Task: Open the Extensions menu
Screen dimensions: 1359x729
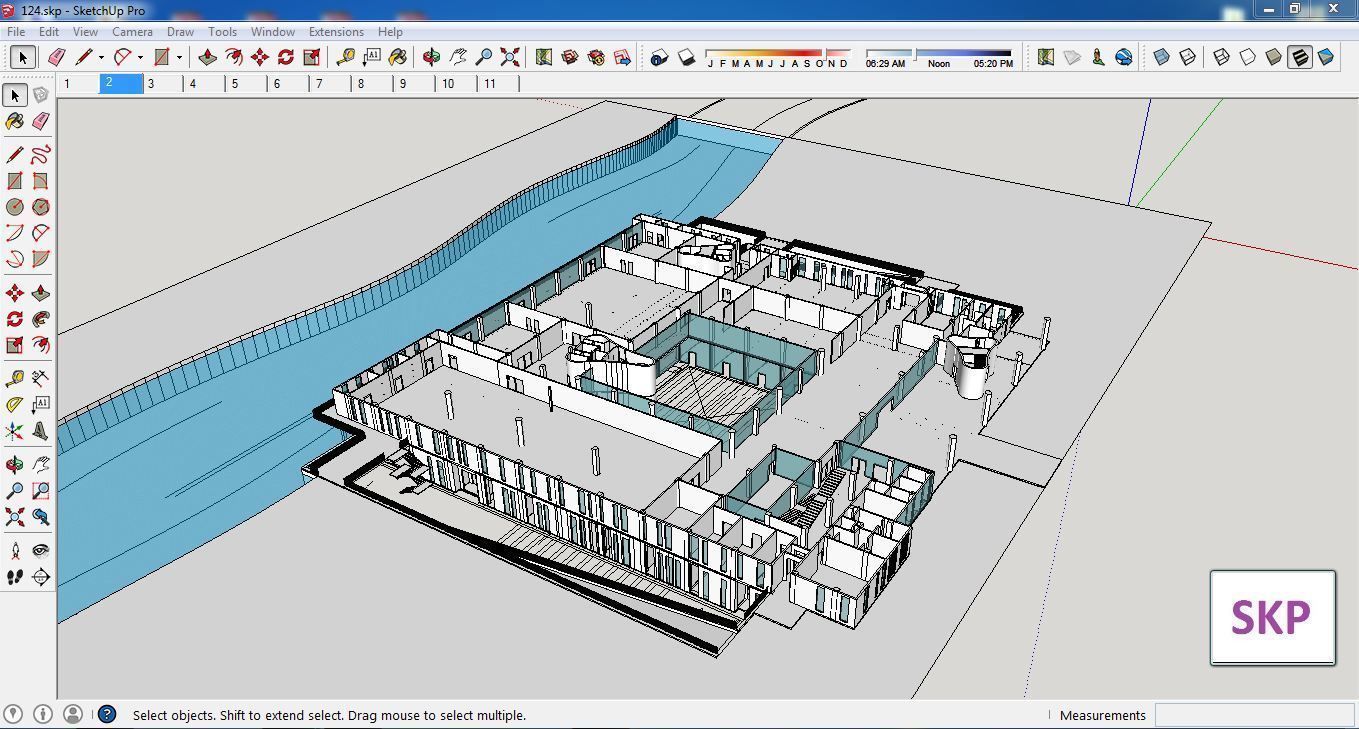Action: tap(336, 31)
